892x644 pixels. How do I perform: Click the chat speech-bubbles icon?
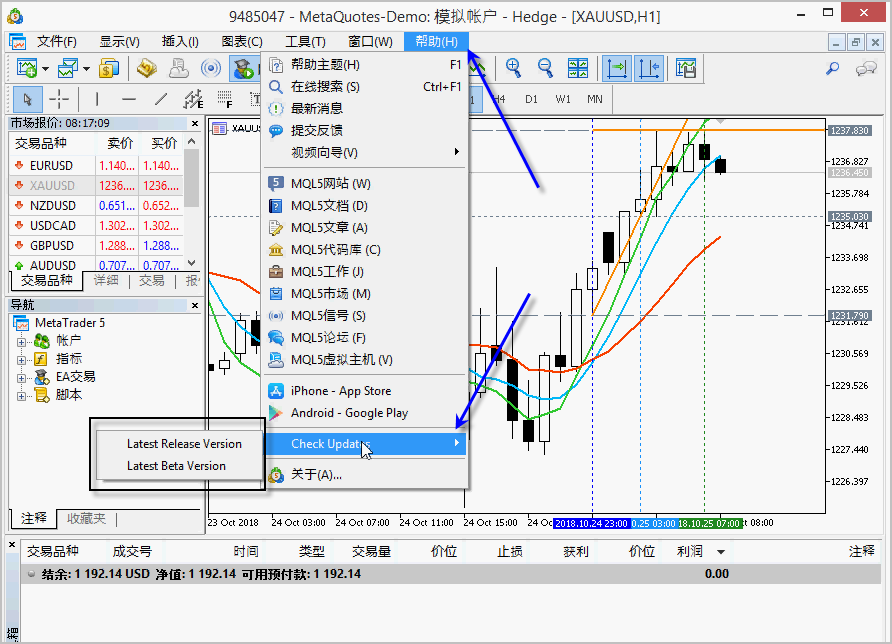point(866,69)
